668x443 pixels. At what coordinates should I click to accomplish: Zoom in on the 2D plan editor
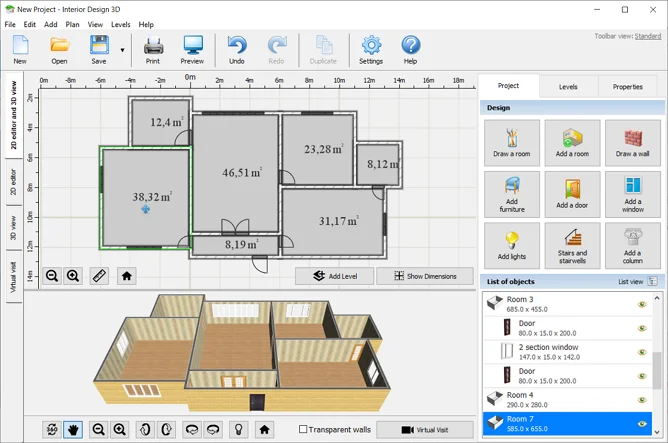click(73, 276)
